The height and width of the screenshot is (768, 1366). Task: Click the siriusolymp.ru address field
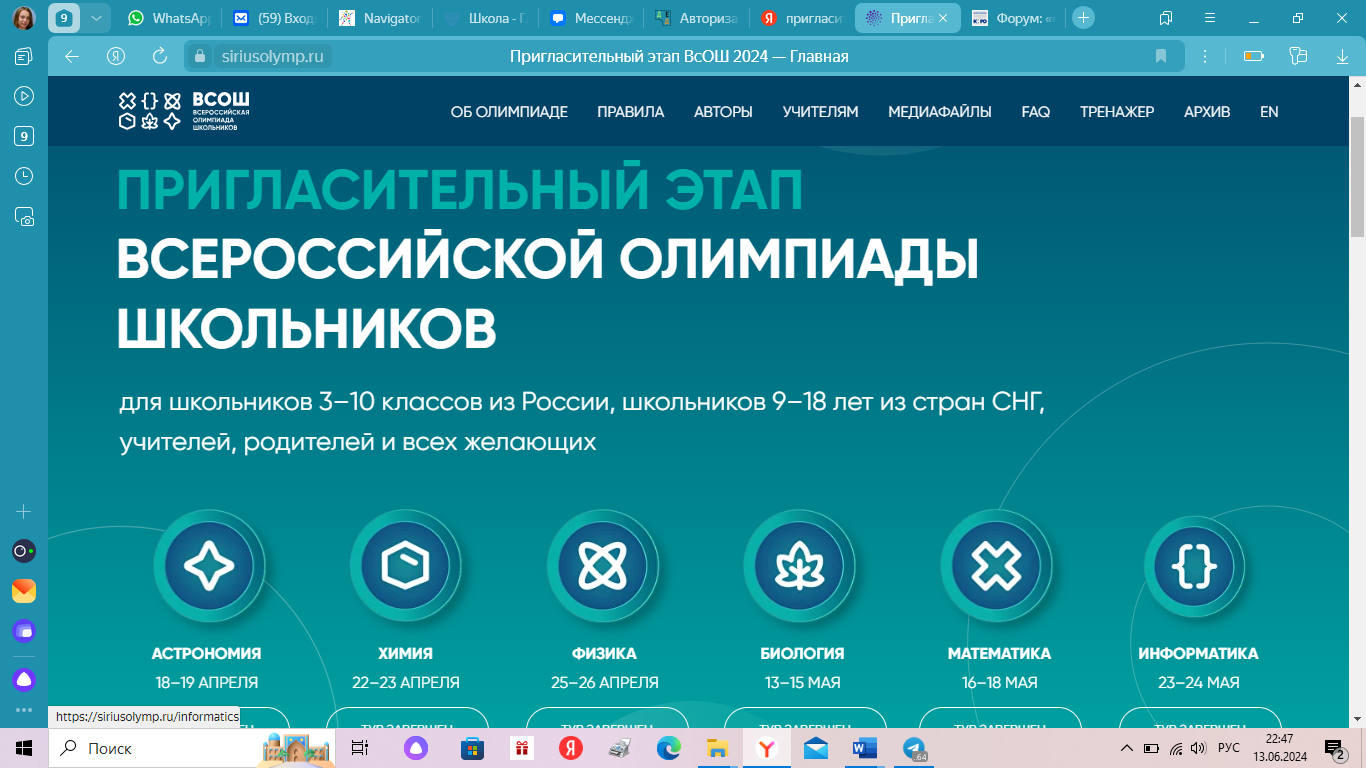click(272, 56)
